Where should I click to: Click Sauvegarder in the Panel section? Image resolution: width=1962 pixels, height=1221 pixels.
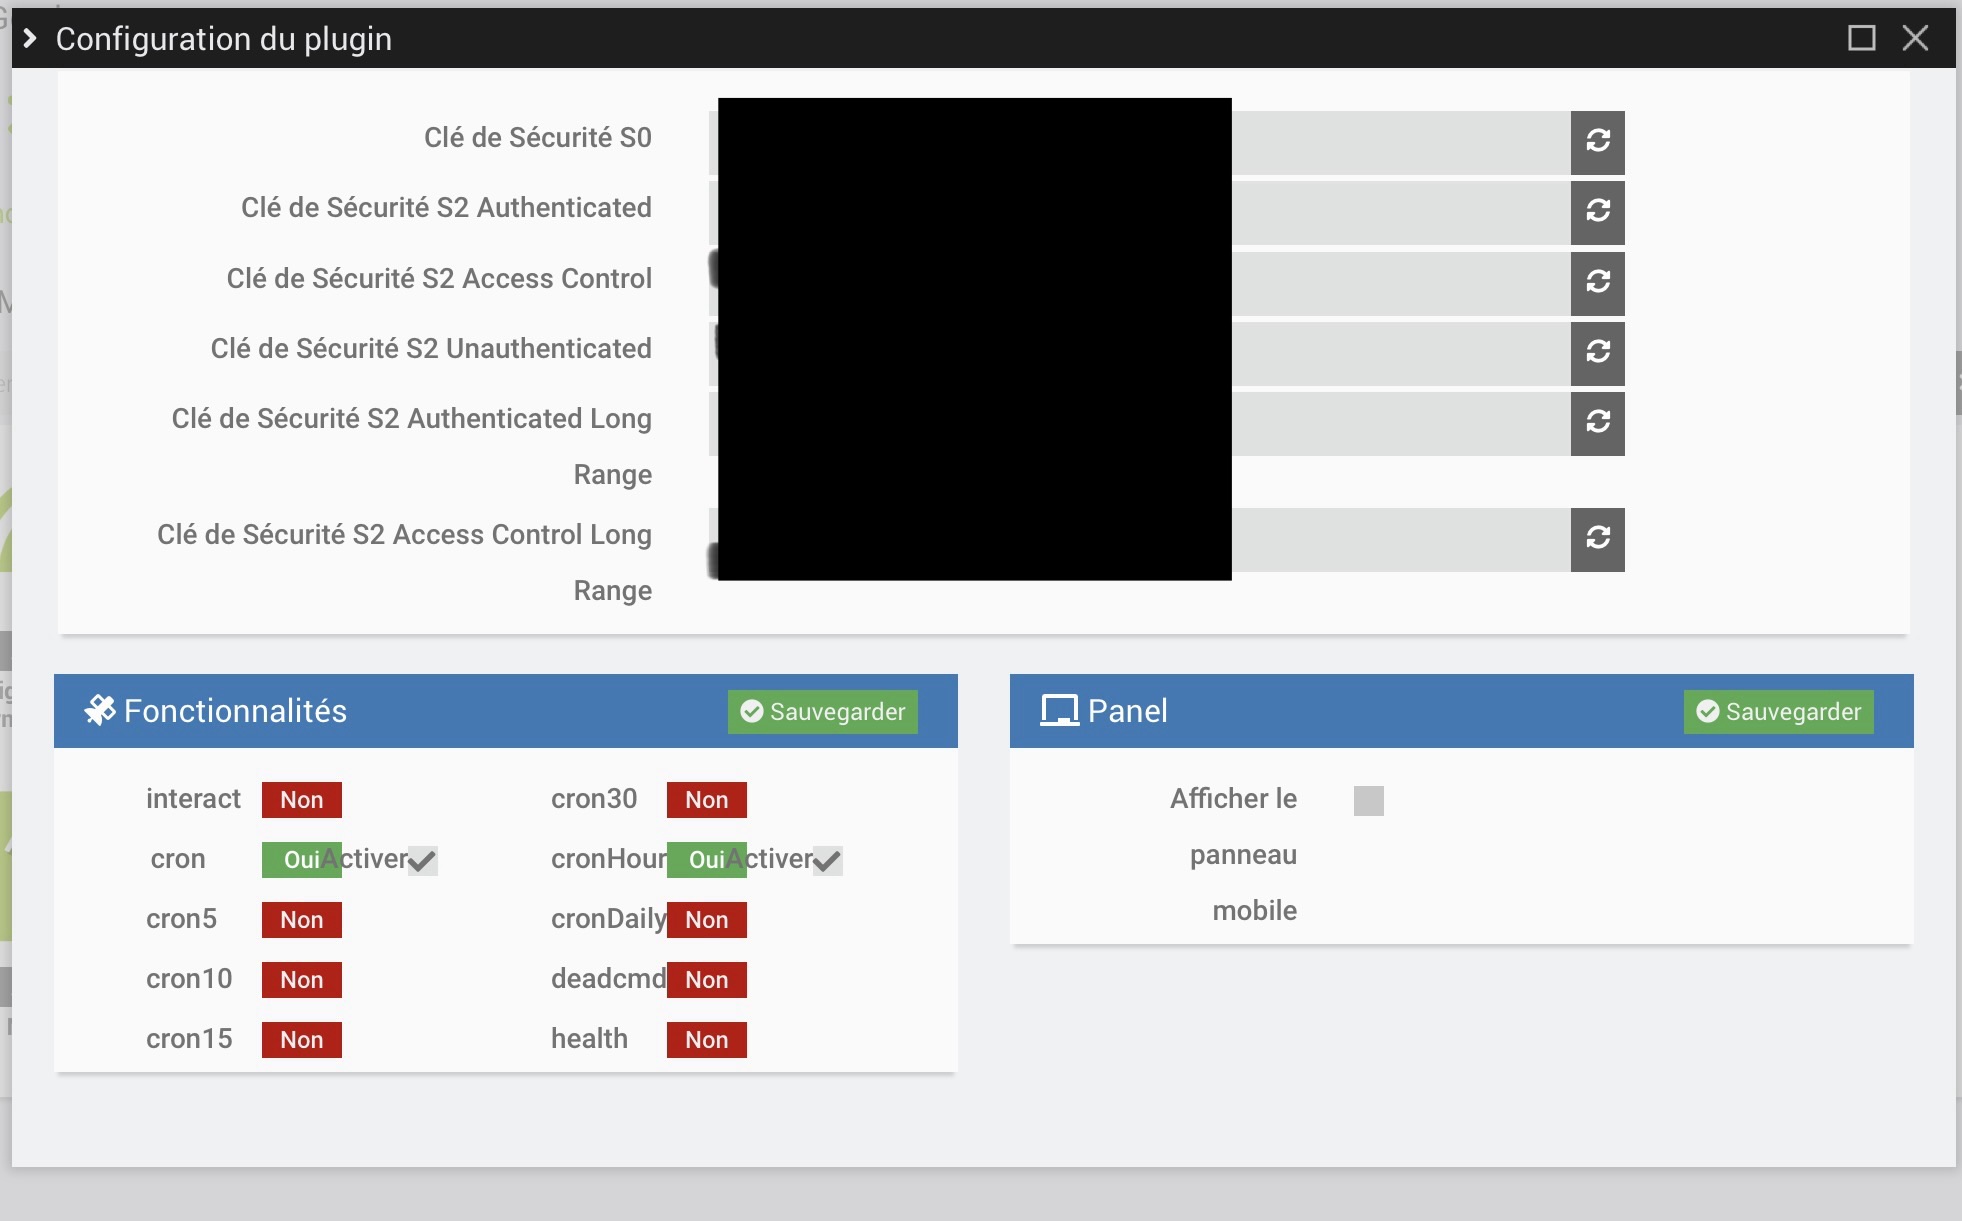[x=1778, y=712]
